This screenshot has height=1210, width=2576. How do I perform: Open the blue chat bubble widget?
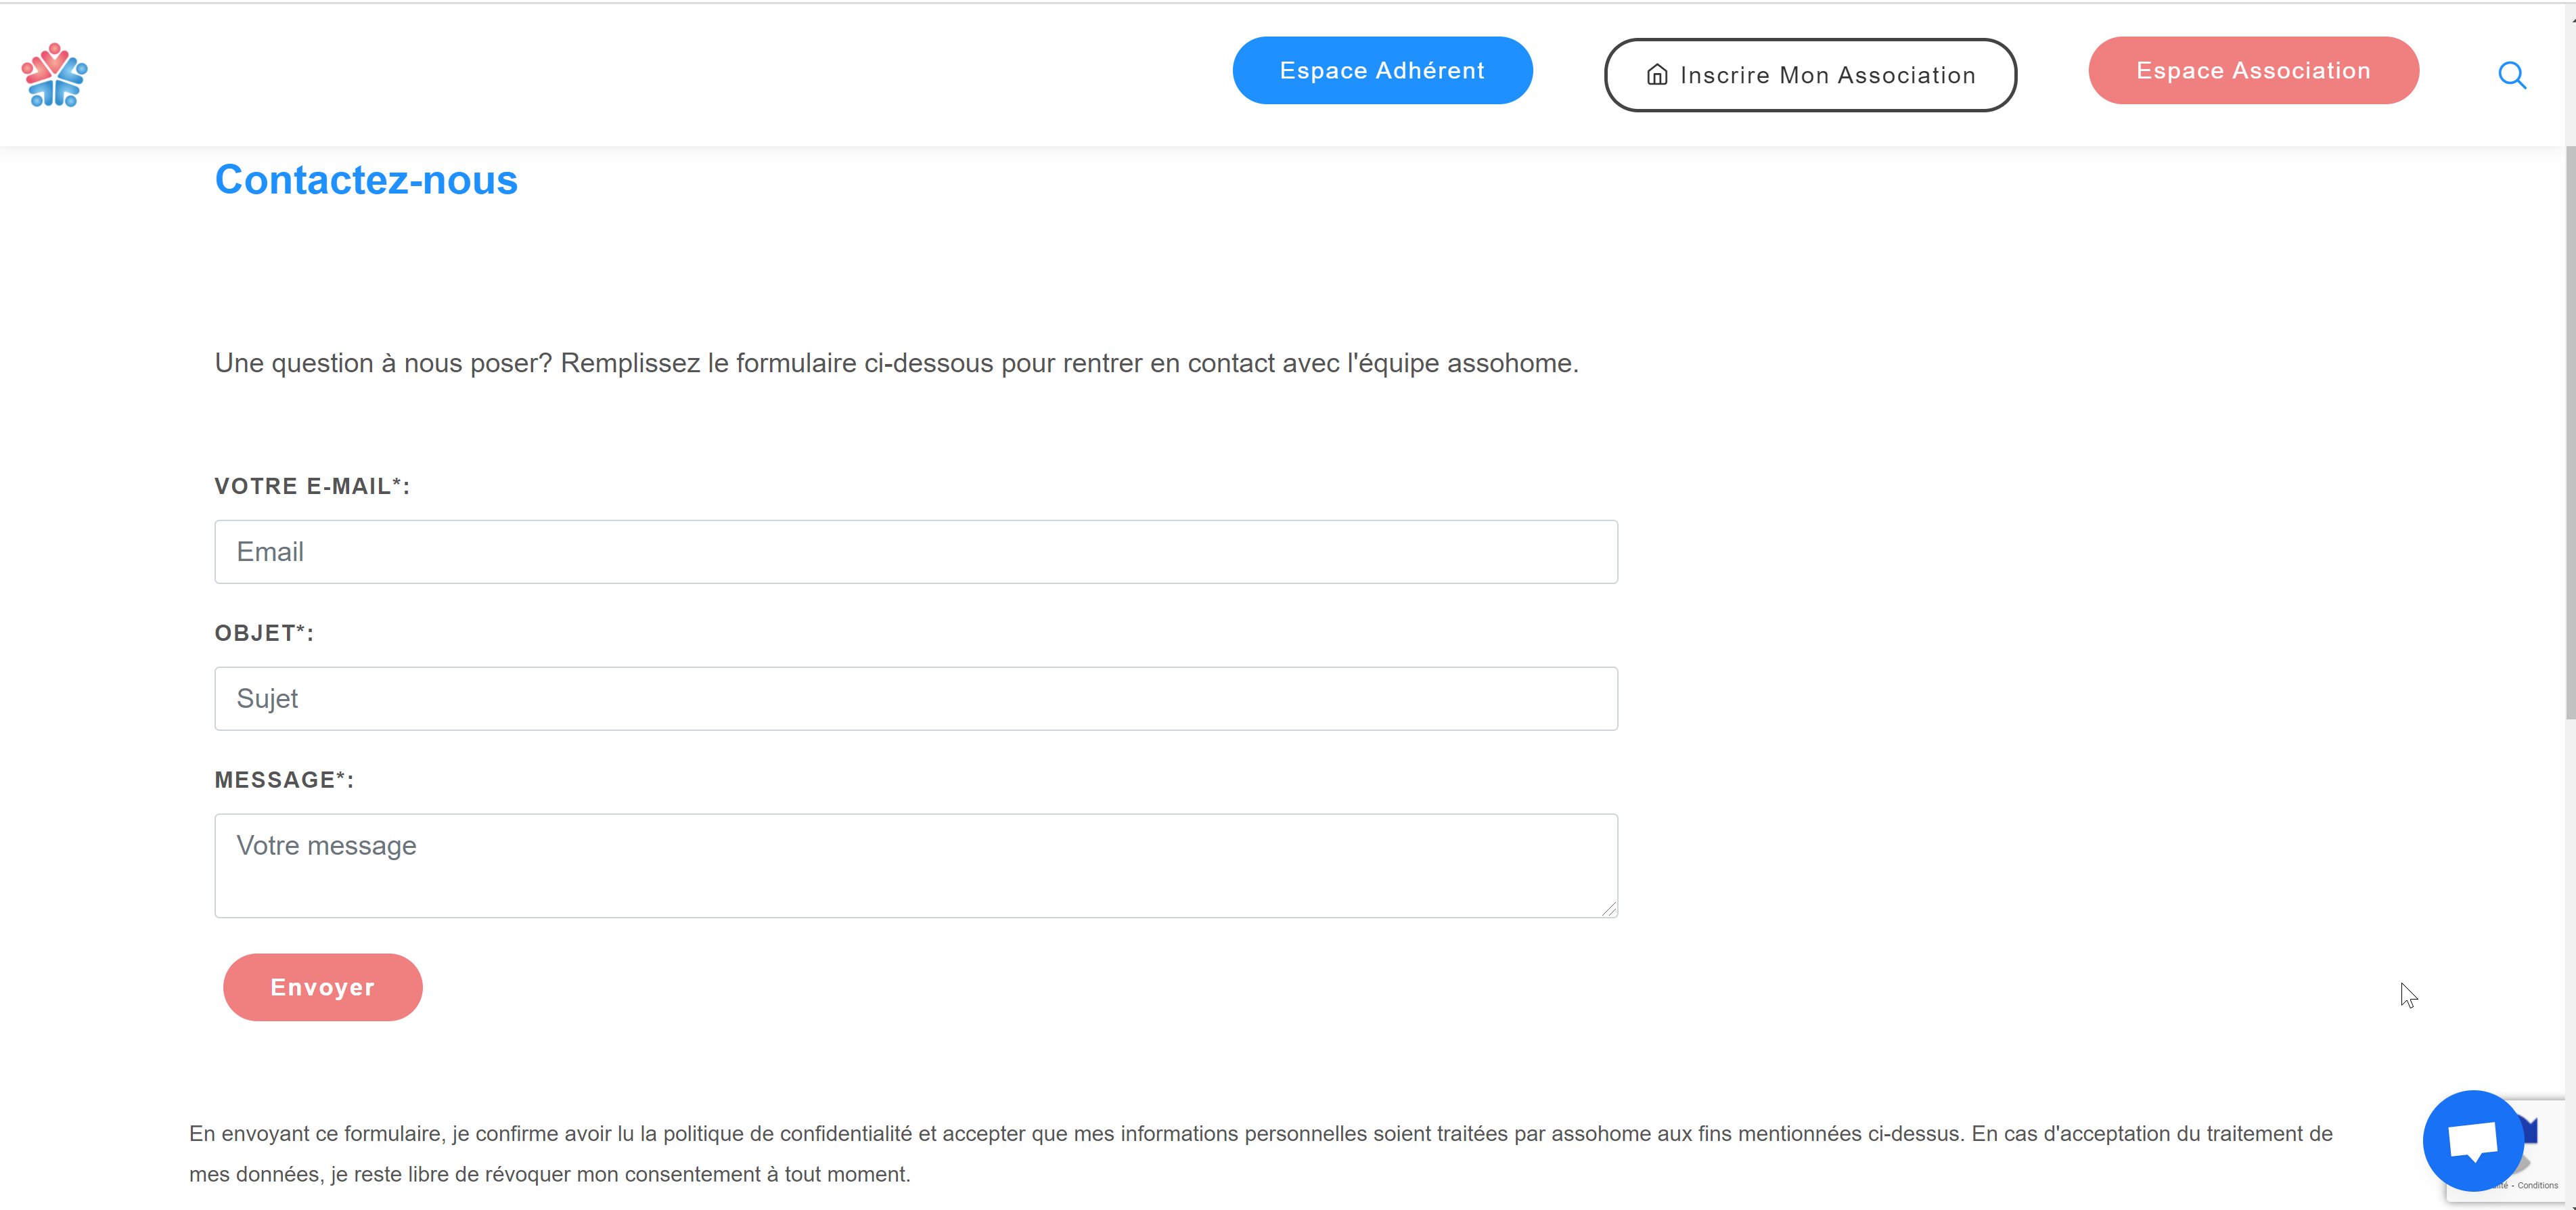click(2472, 1140)
